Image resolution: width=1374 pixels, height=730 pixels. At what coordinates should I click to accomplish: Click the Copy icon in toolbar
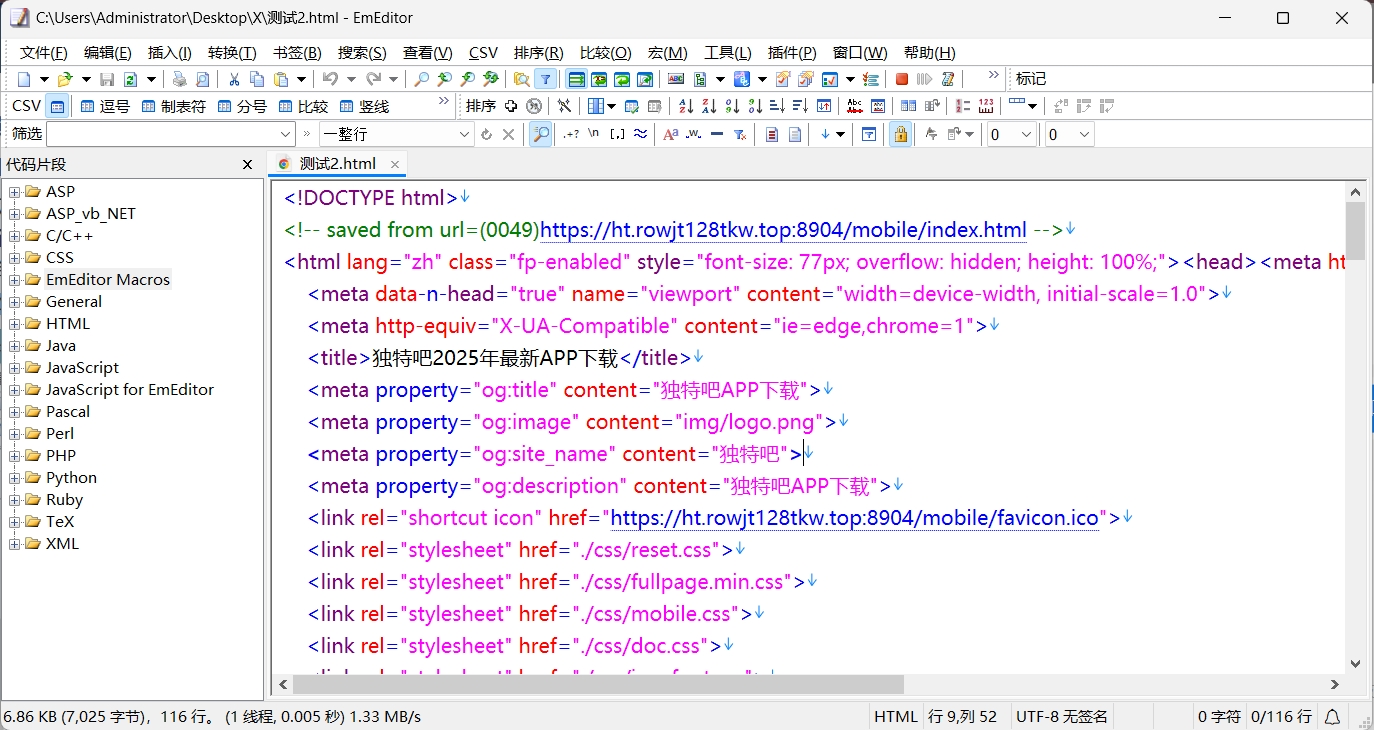click(257, 79)
